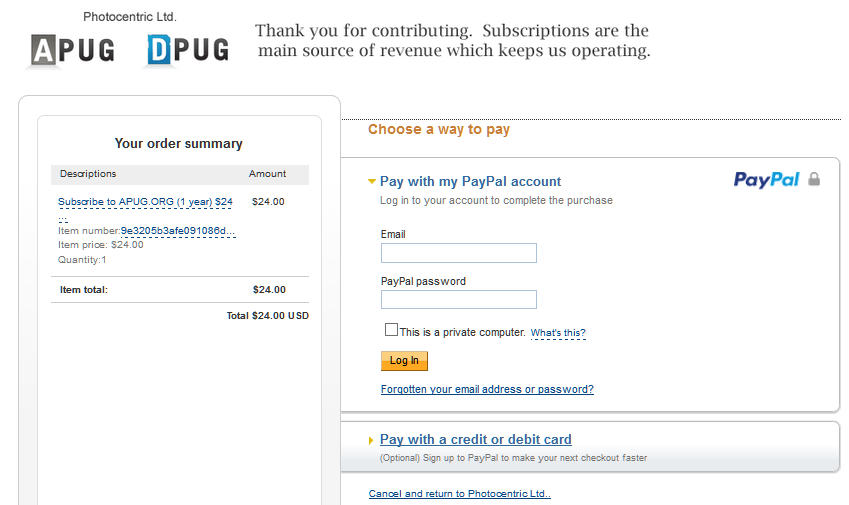
Task: Expand the credit or debit card arrow
Action: pyautogui.click(x=372, y=440)
